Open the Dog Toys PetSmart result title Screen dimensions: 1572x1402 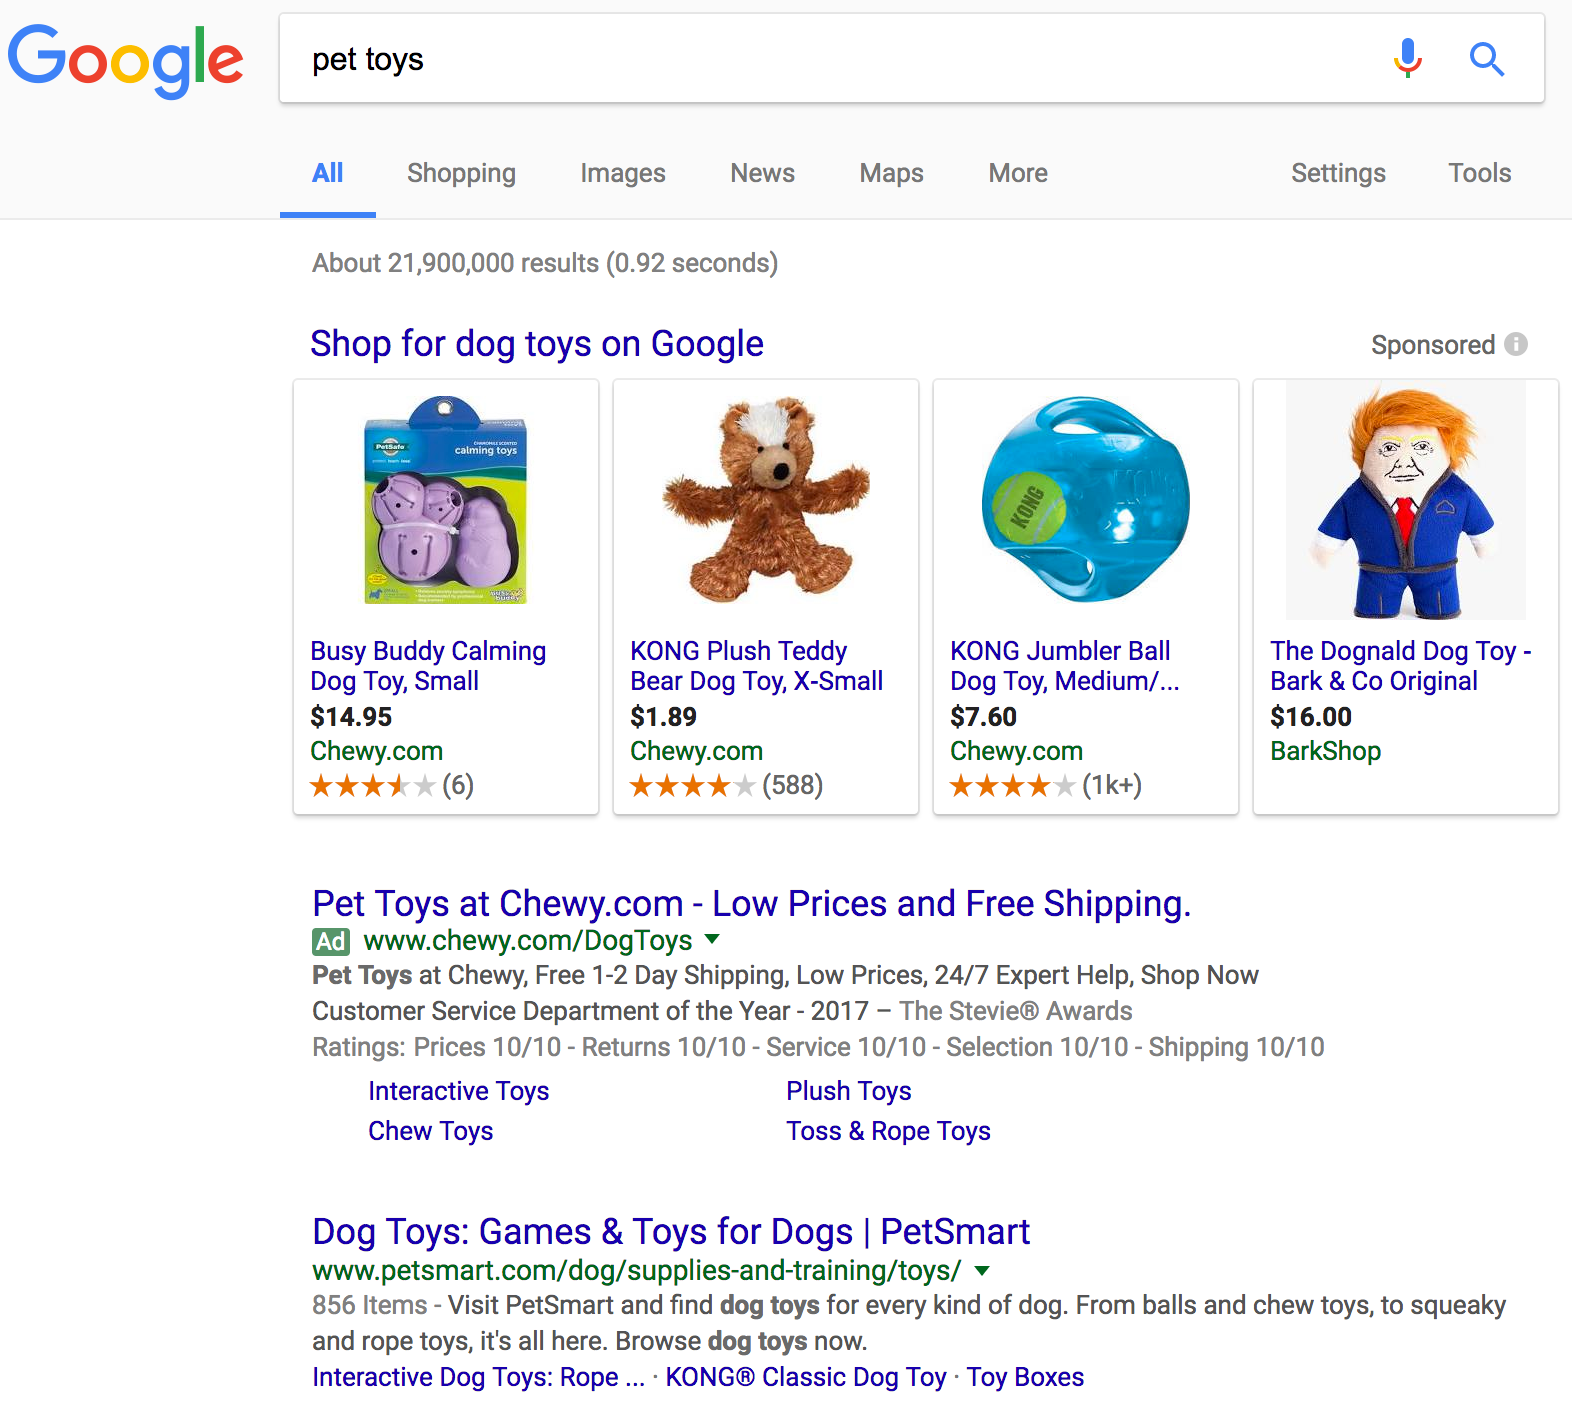point(670,1232)
